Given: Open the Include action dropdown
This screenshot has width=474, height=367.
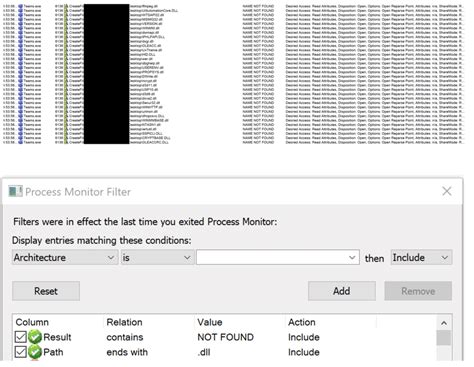Looking at the screenshot, I should tap(421, 258).
